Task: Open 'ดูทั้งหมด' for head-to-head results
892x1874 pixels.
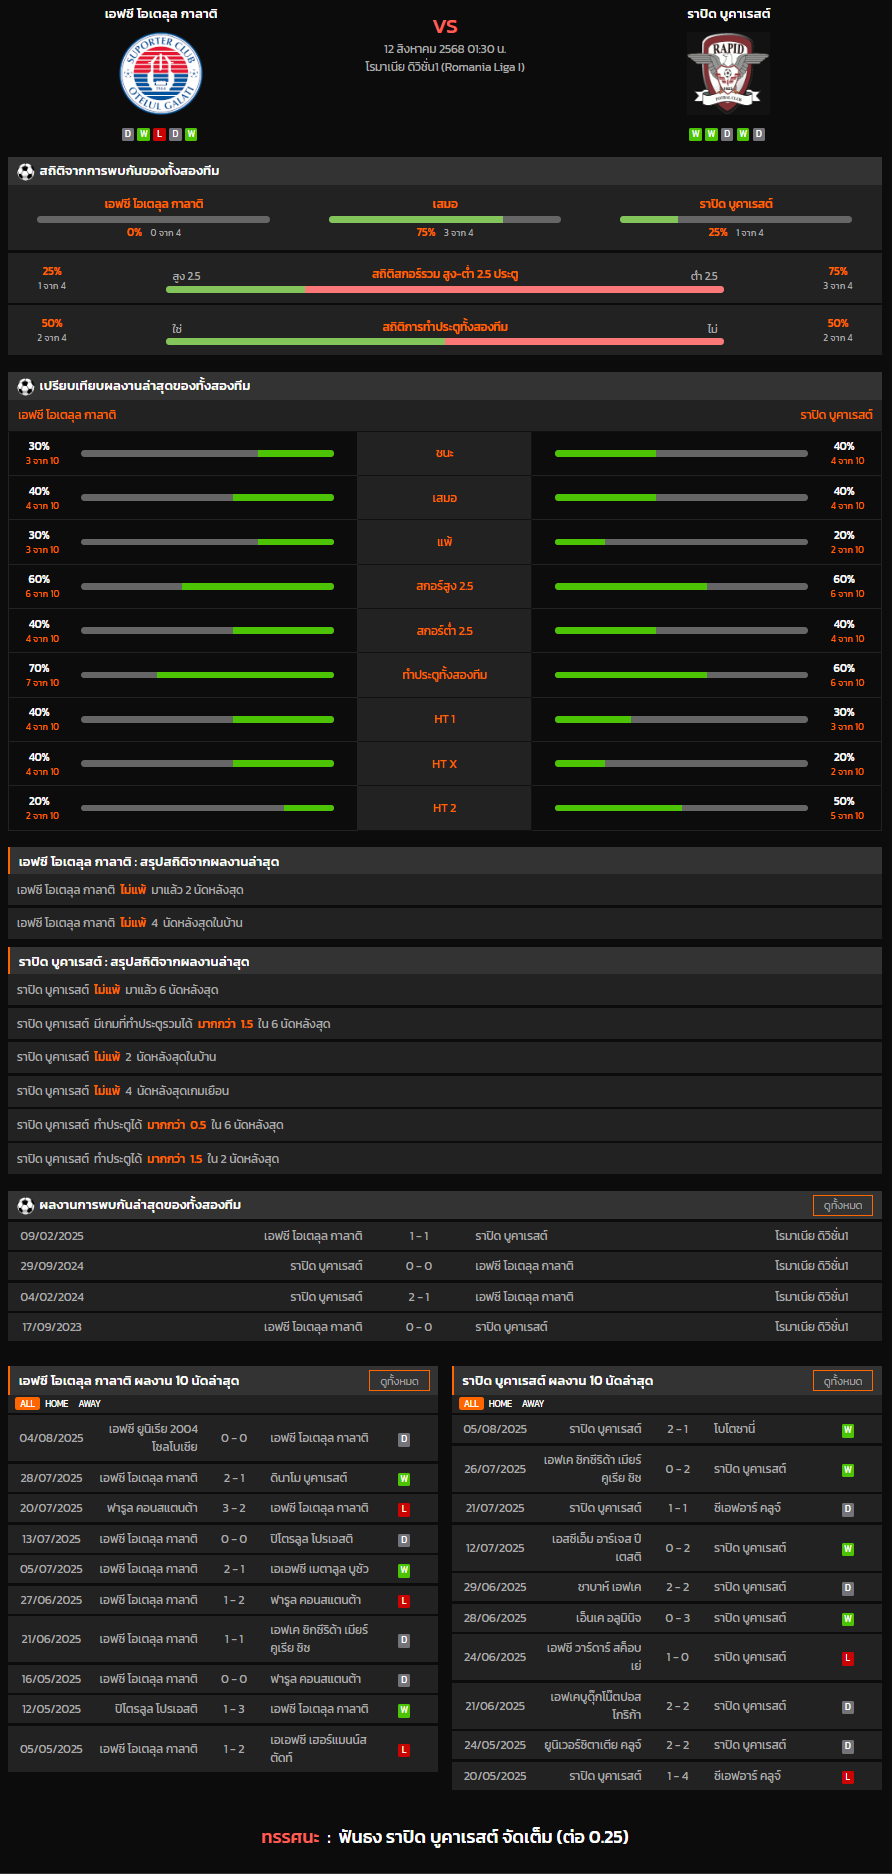Action: click(843, 1205)
